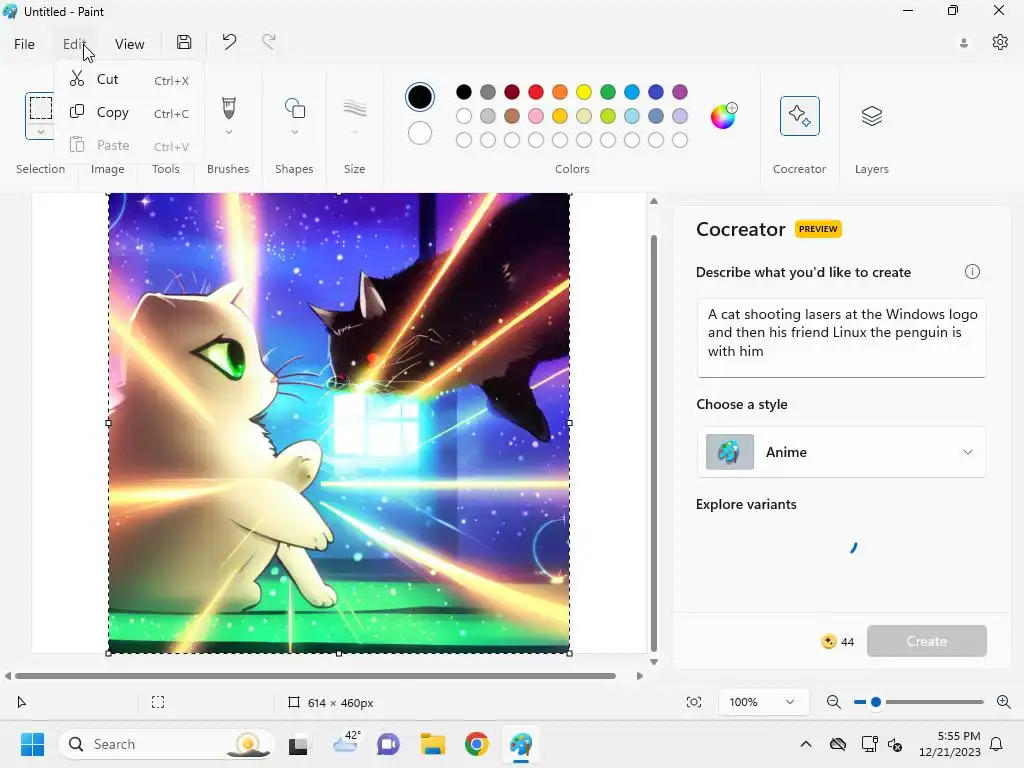Choose Copy from Edit menu
Image resolution: width=1024 pixels, height=768 pixels.
point(129,112)
